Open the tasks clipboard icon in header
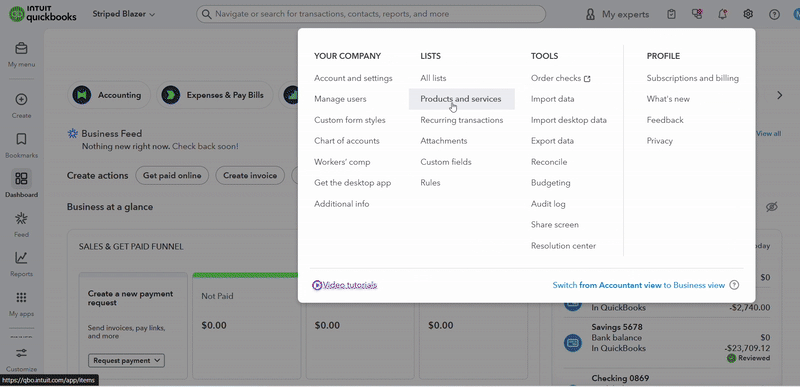Viewport: 800px width, 387px height. tap(671, 14)
